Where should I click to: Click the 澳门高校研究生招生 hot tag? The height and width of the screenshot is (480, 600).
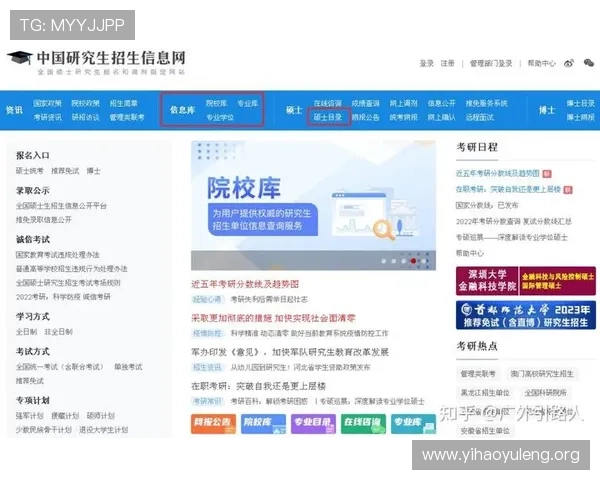tap(542, 374)
